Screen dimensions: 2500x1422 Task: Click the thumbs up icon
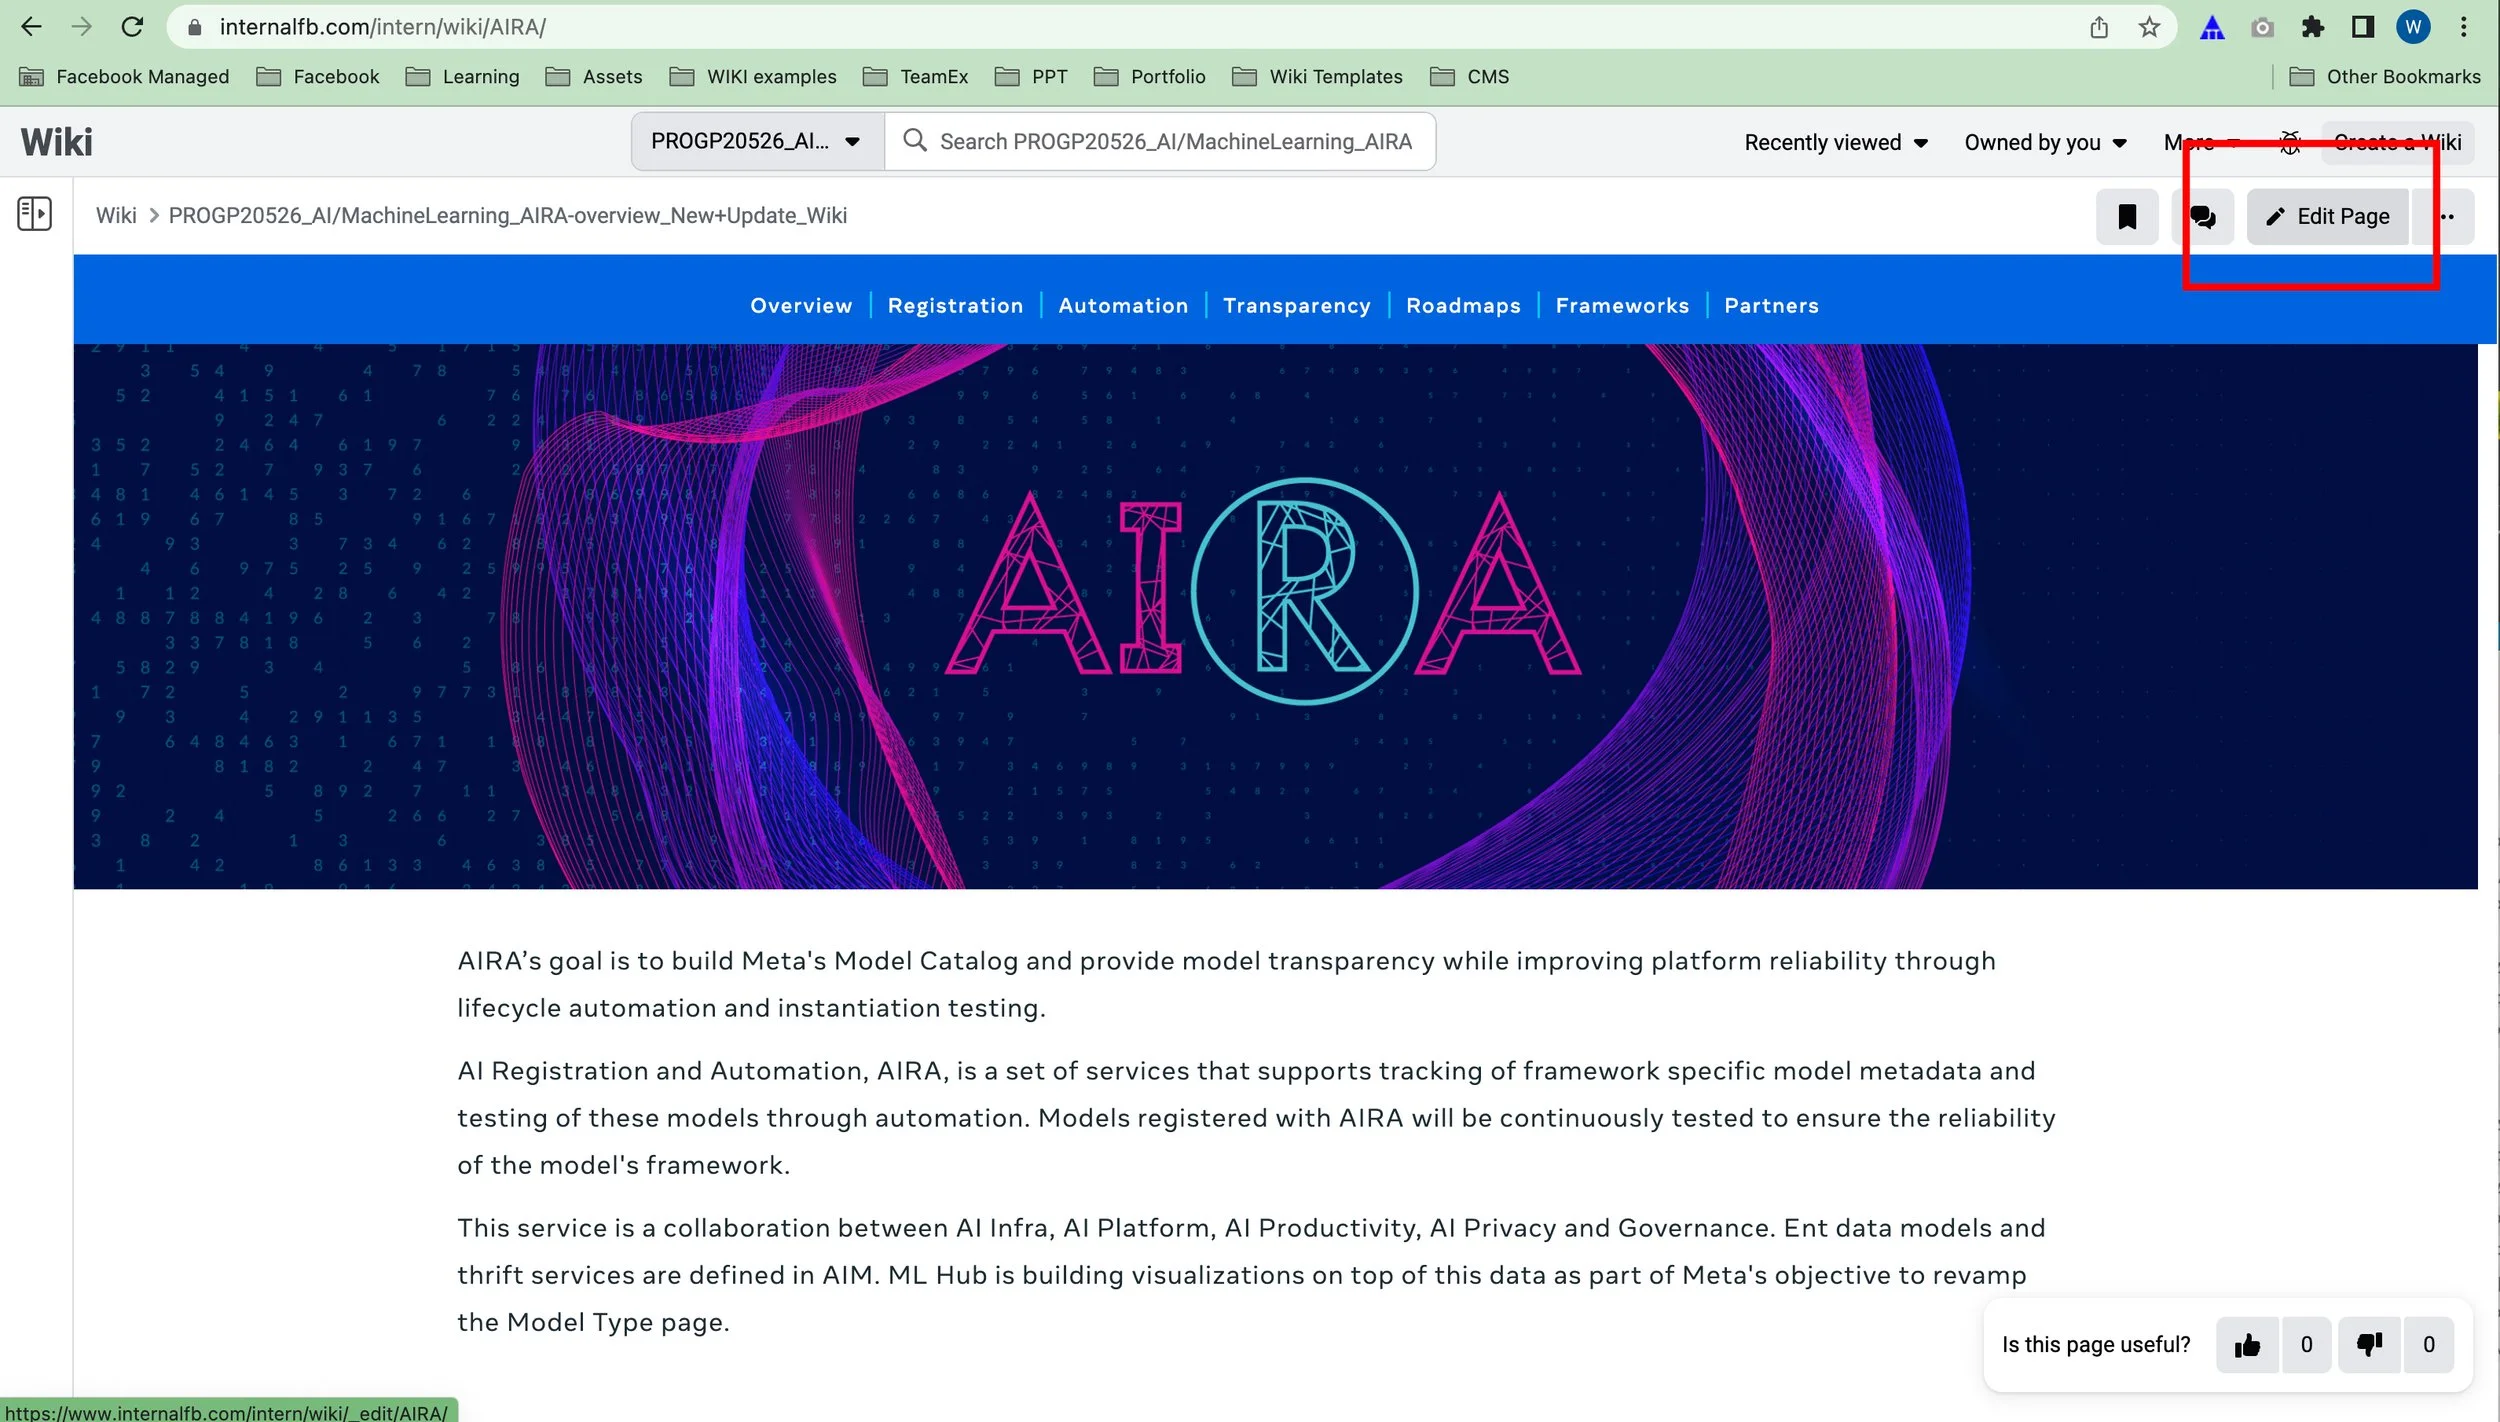(2247, 1345)
